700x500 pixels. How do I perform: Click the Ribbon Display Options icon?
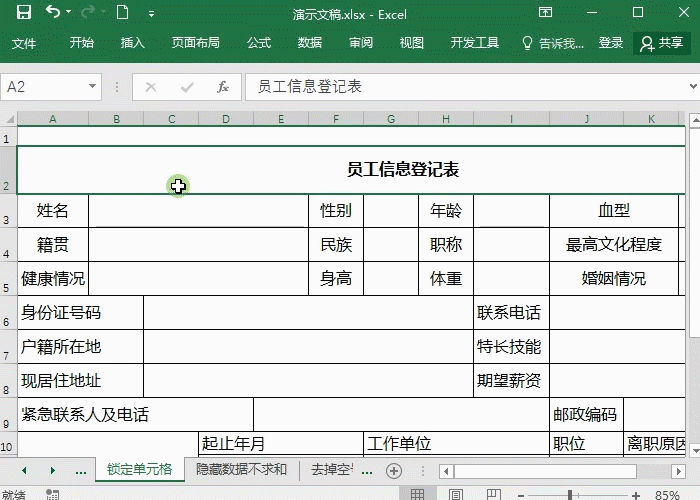(545, 12)
